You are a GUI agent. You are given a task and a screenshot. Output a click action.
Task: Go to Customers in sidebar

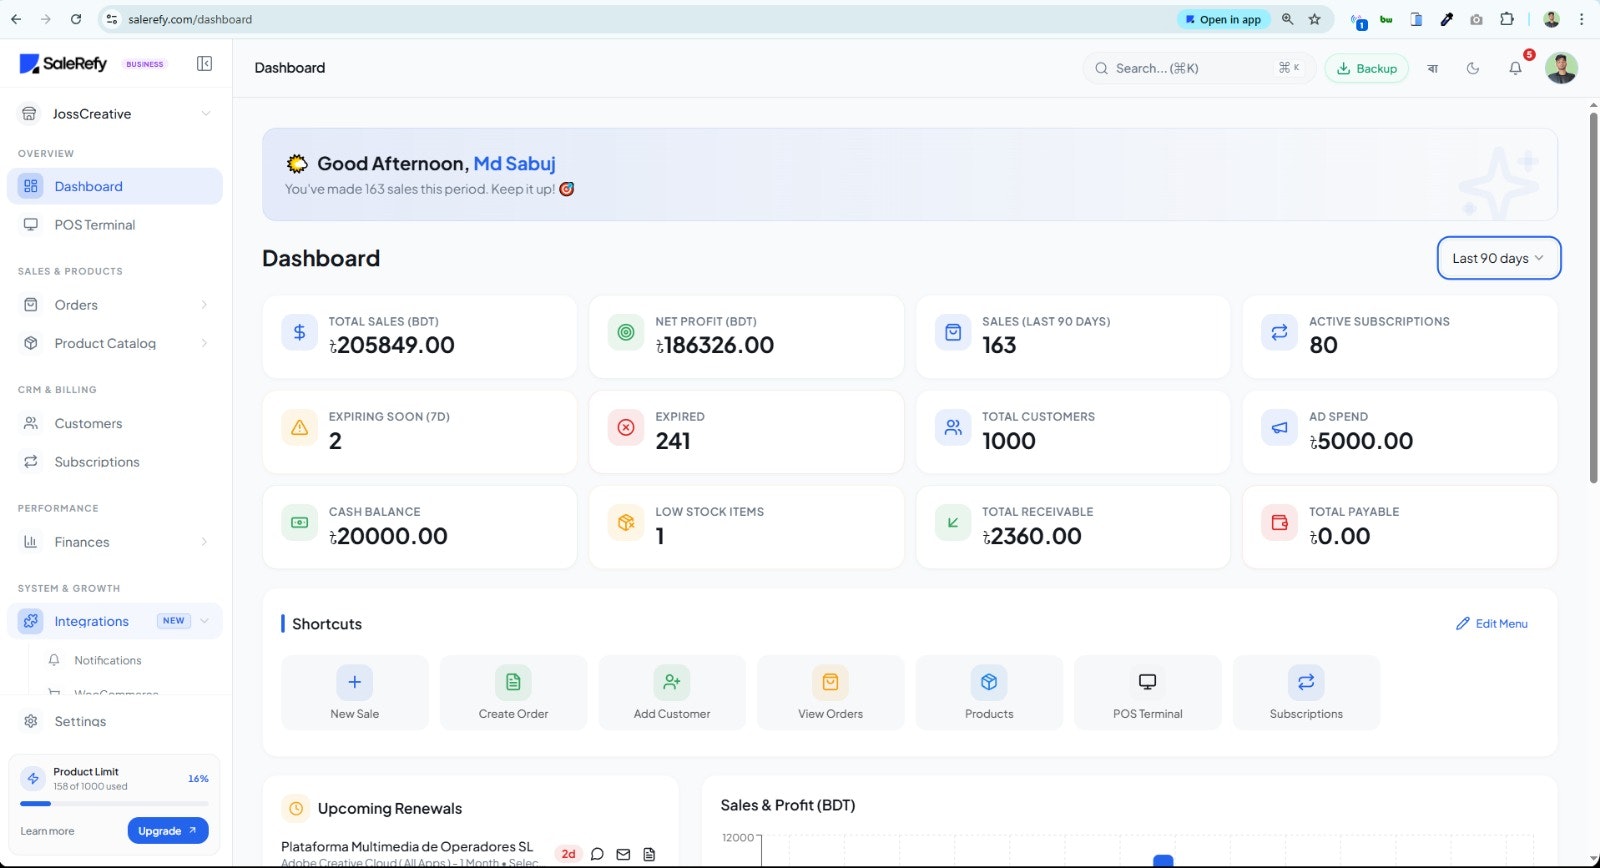click(x=115, y=423)
